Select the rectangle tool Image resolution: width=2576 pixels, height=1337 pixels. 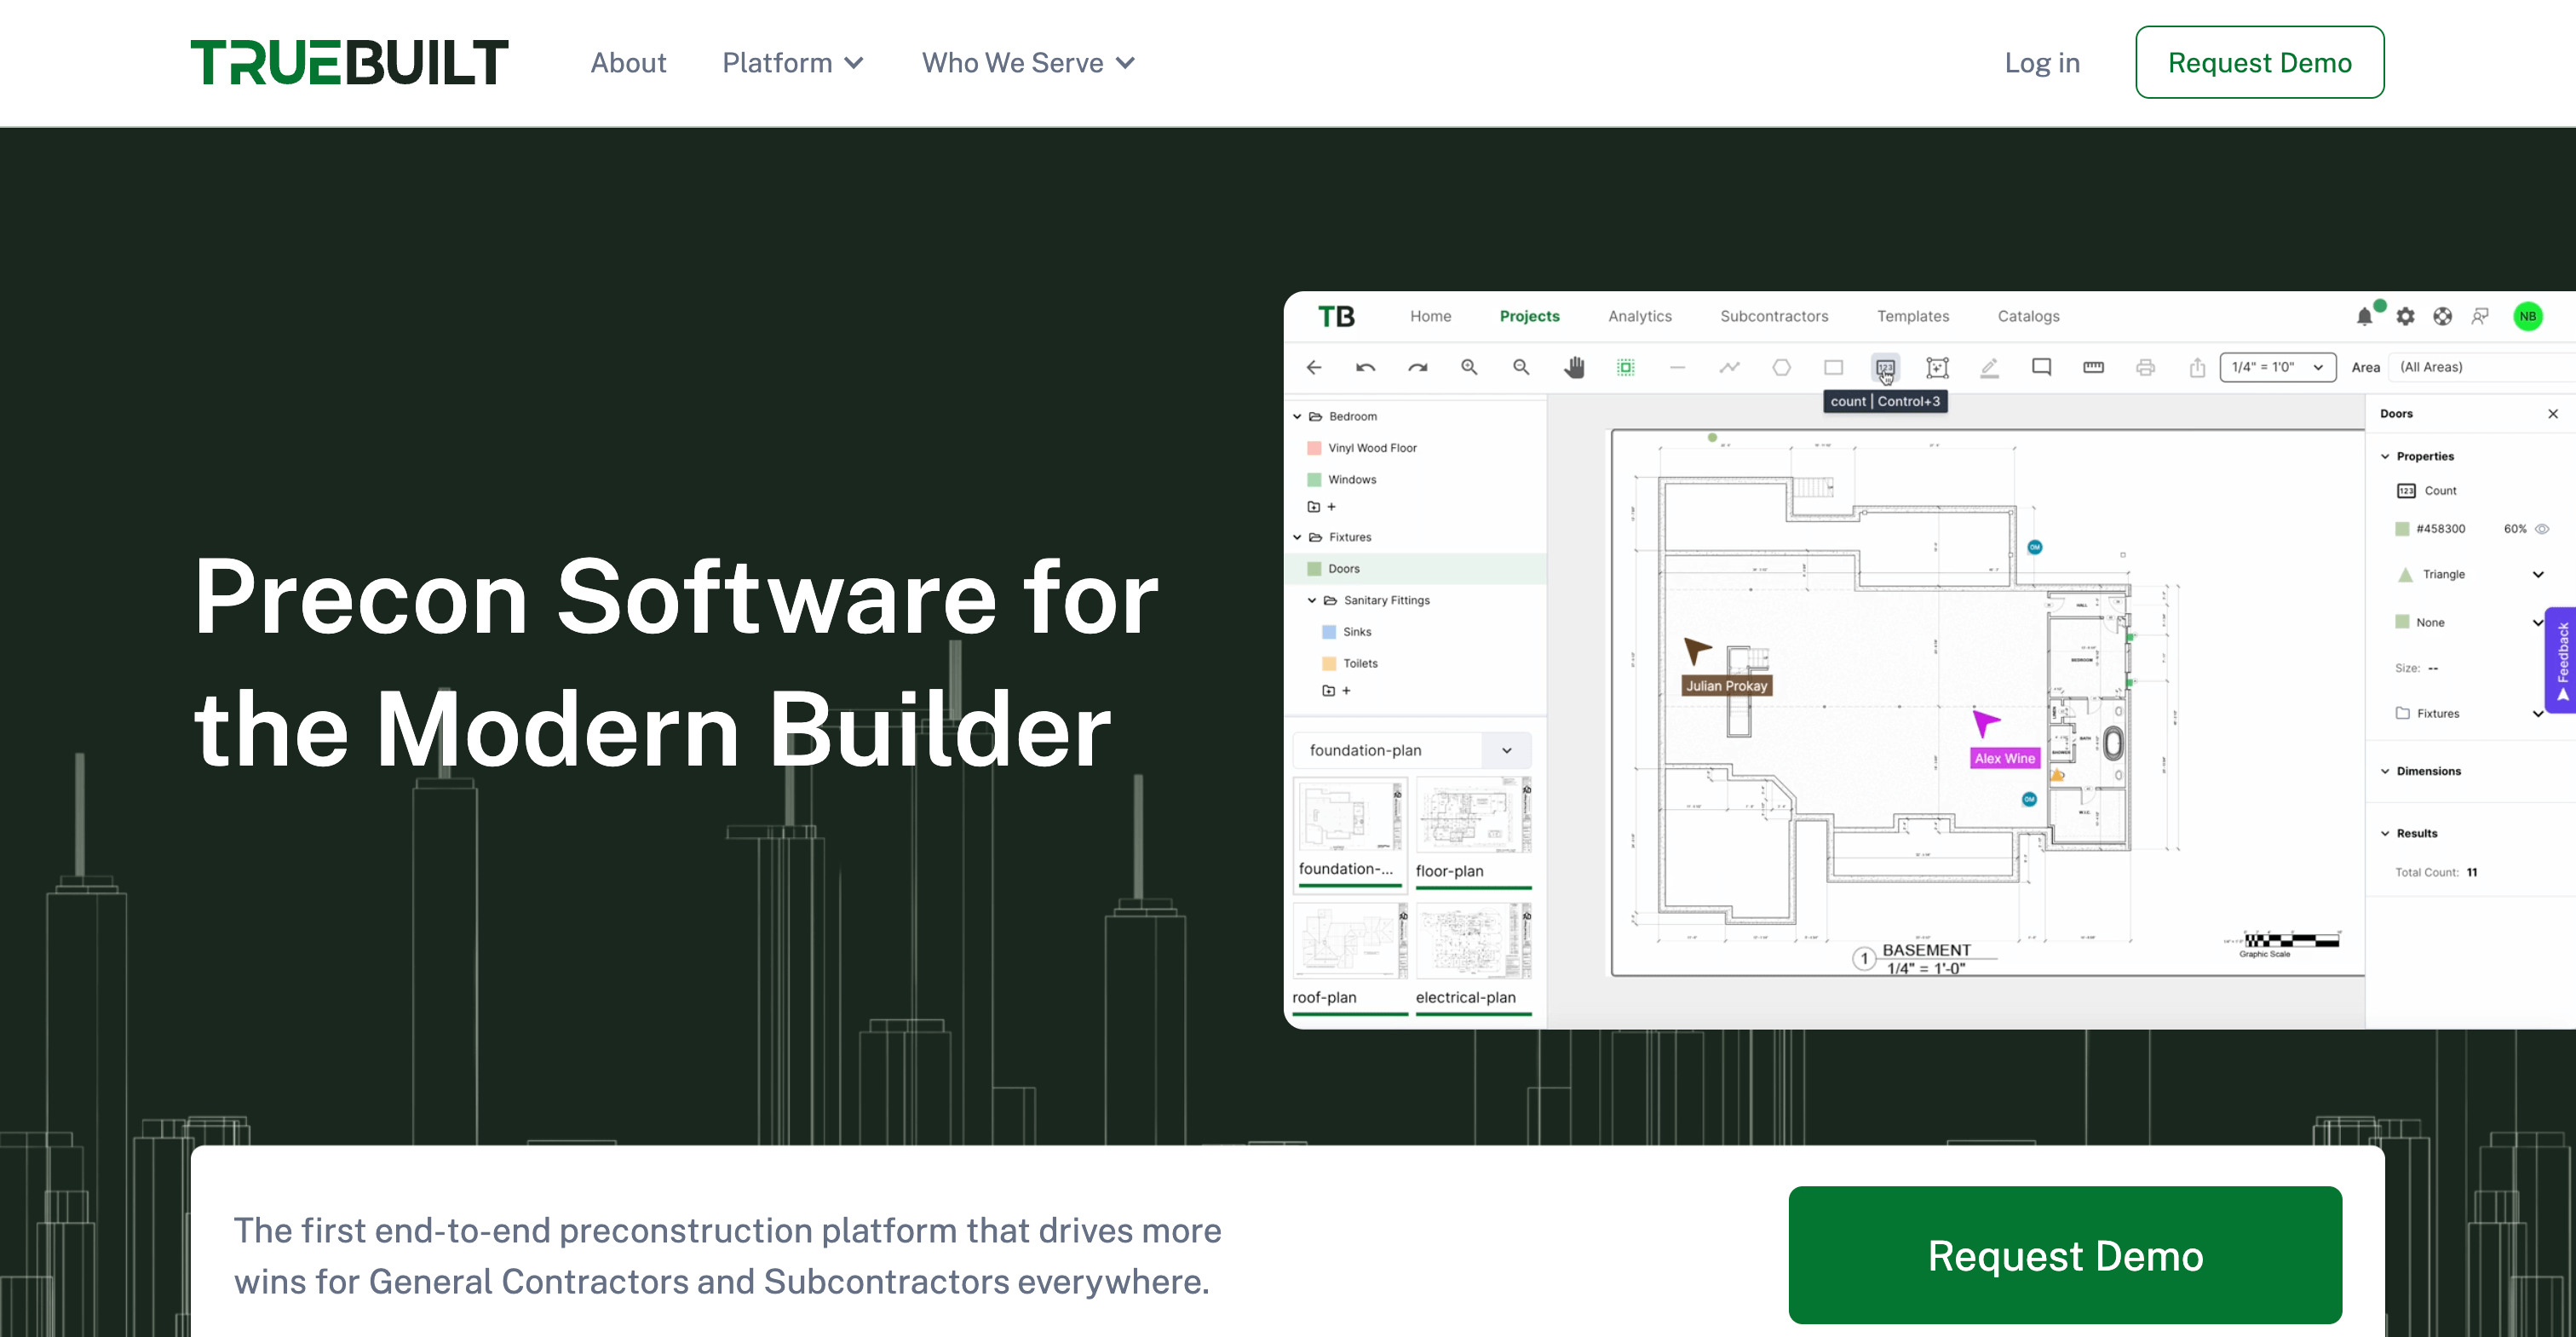pos(1833,367)
